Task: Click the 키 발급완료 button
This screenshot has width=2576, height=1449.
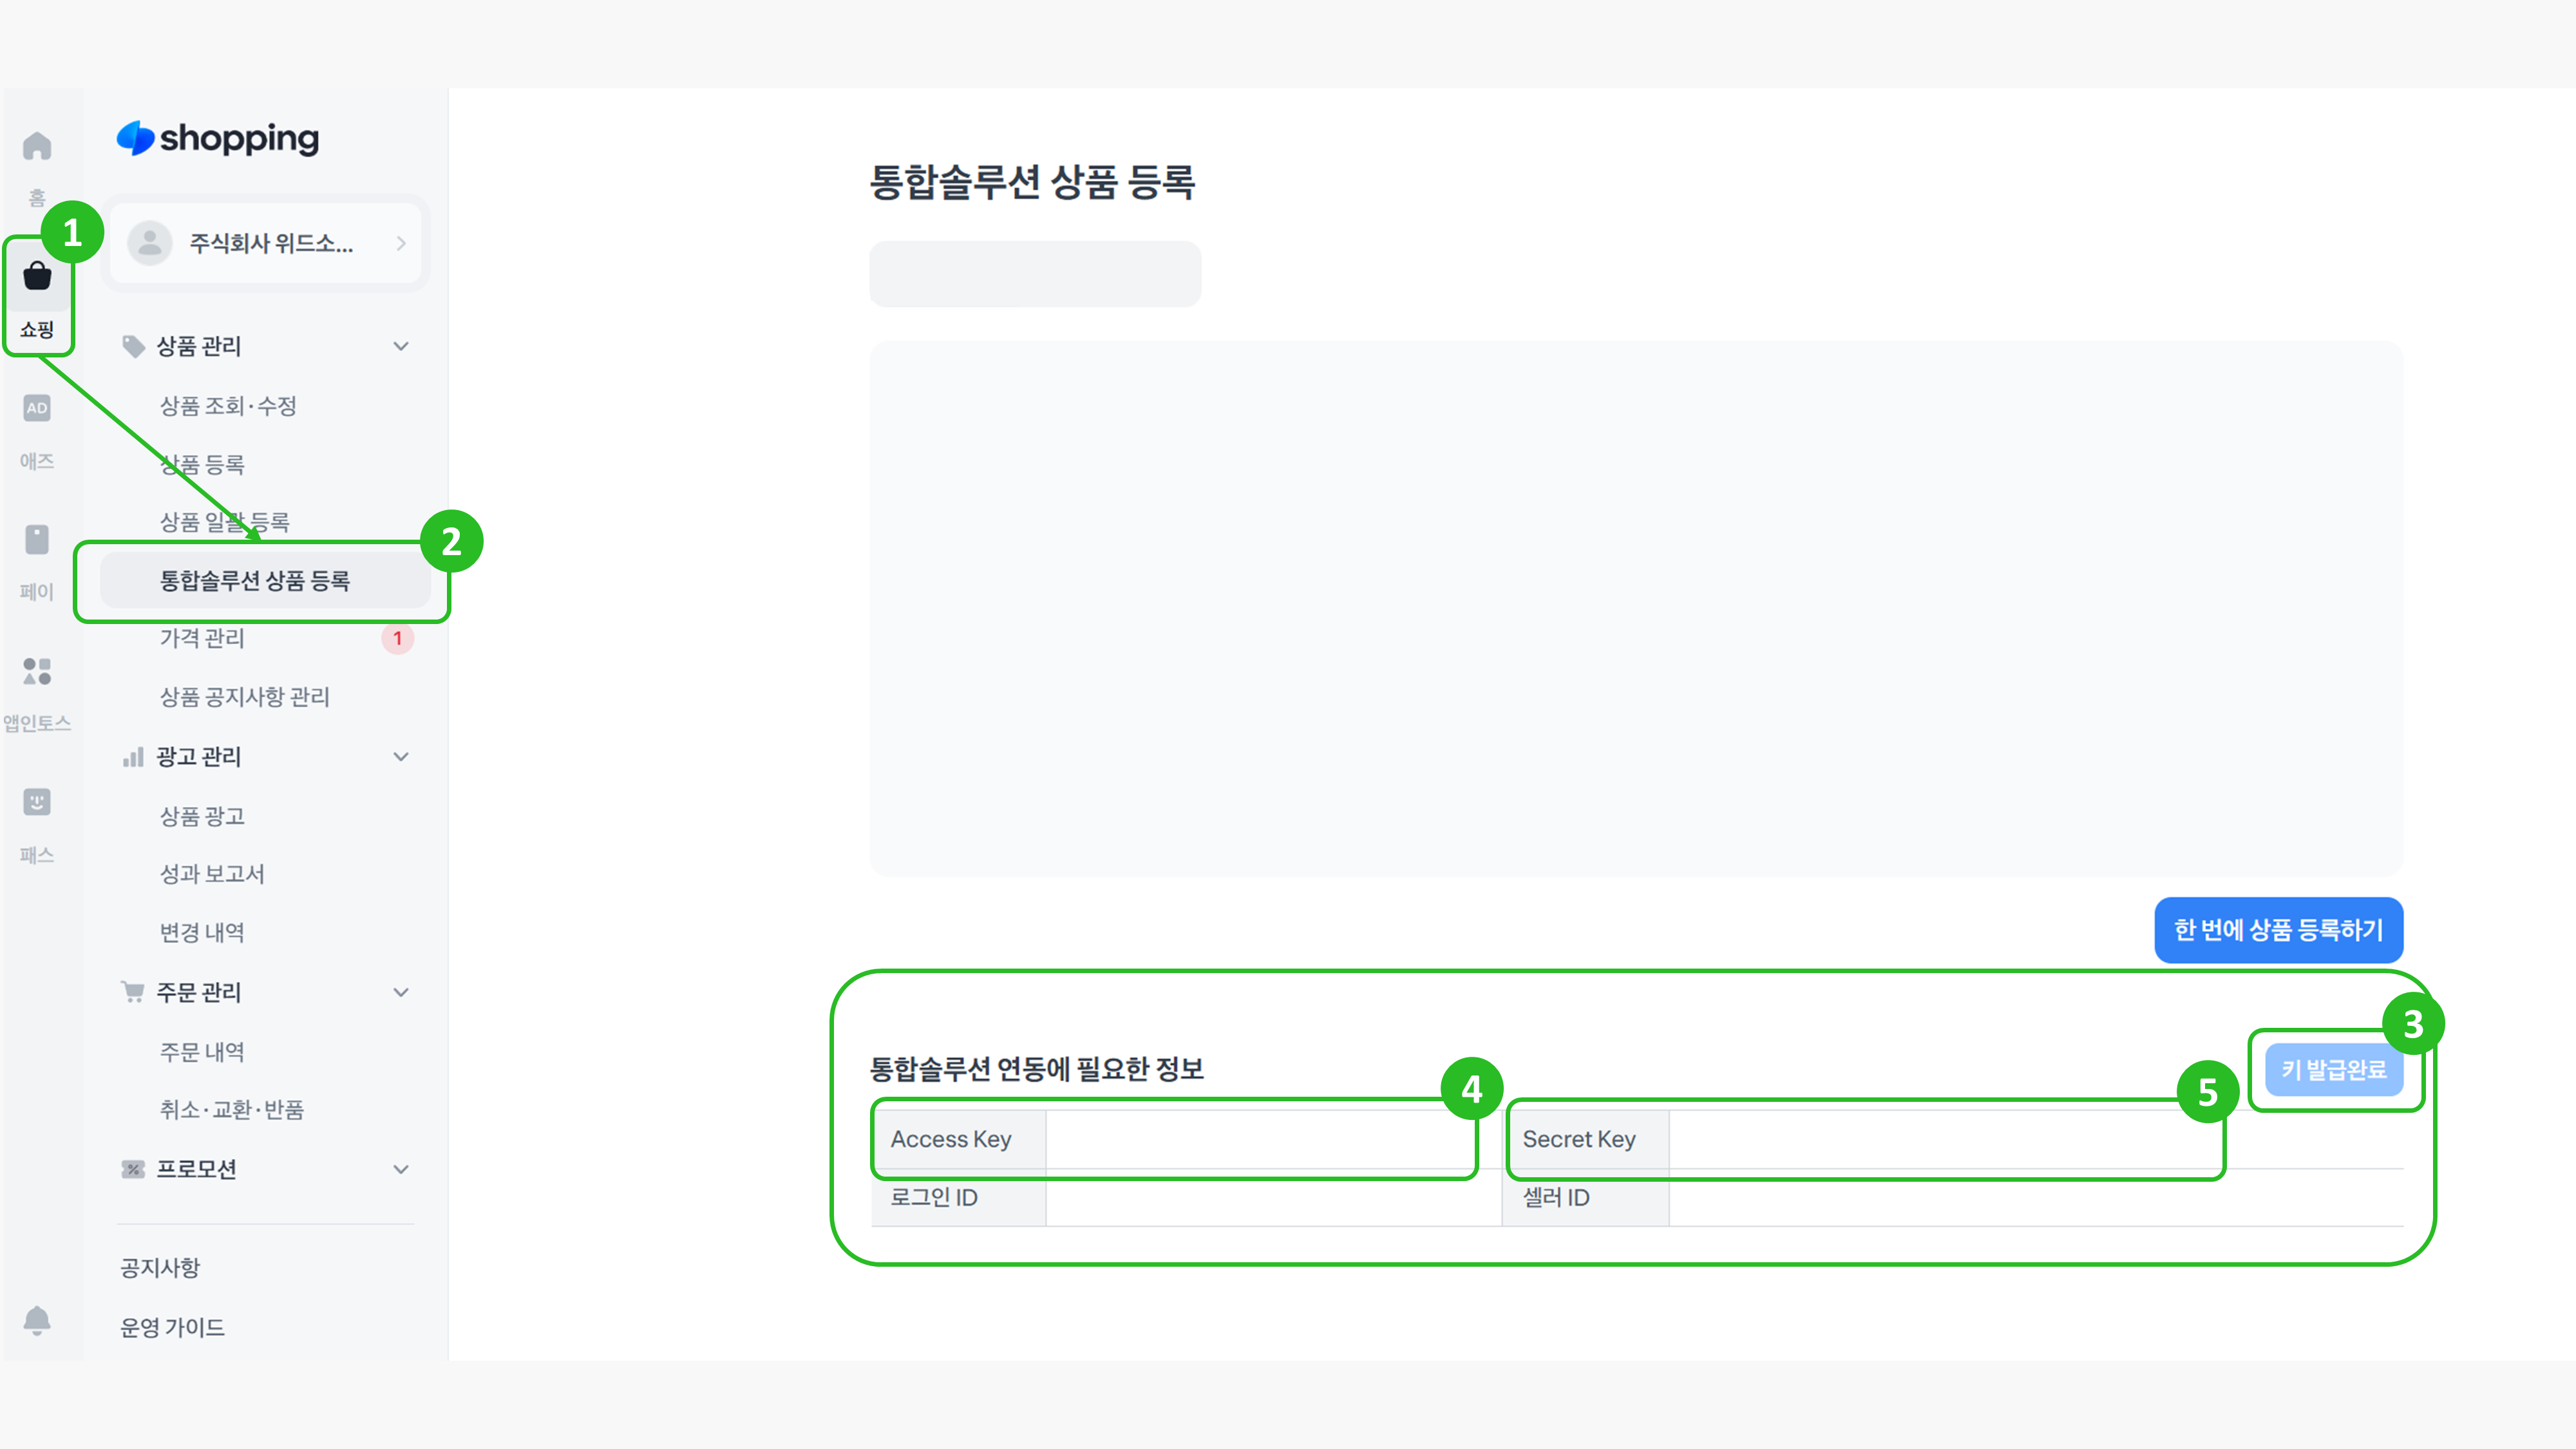Action: [x=2333, y=1070]
